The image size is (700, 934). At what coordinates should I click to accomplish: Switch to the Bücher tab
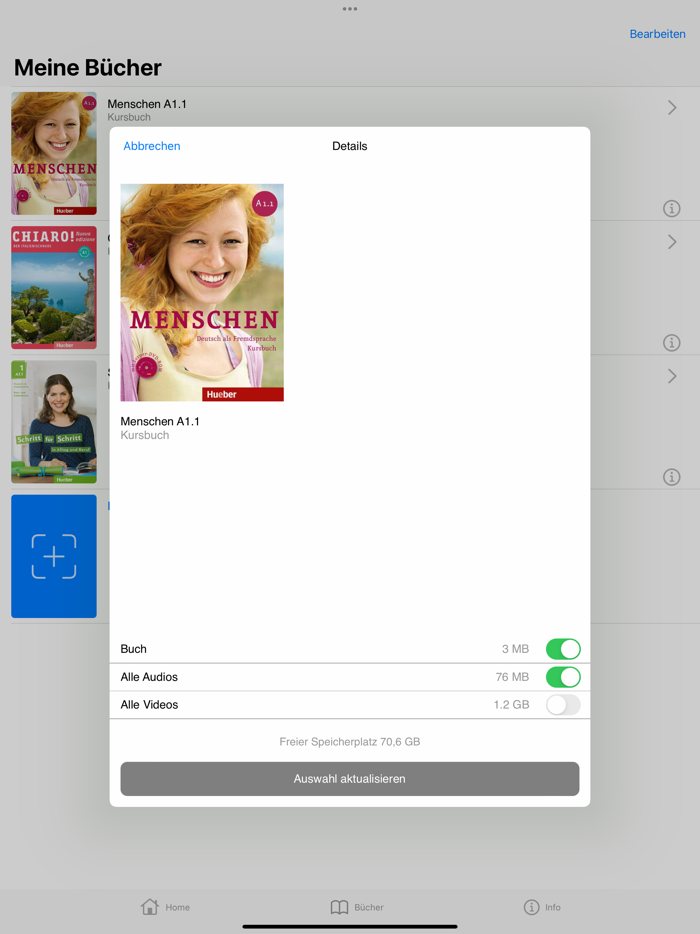coord(357,907)
